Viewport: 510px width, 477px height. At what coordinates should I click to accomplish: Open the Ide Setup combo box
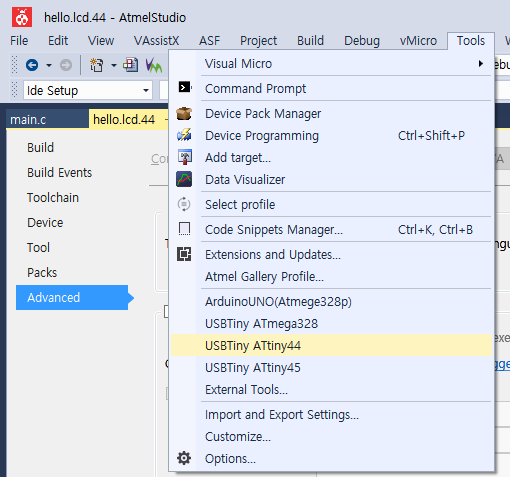point(88,90)
